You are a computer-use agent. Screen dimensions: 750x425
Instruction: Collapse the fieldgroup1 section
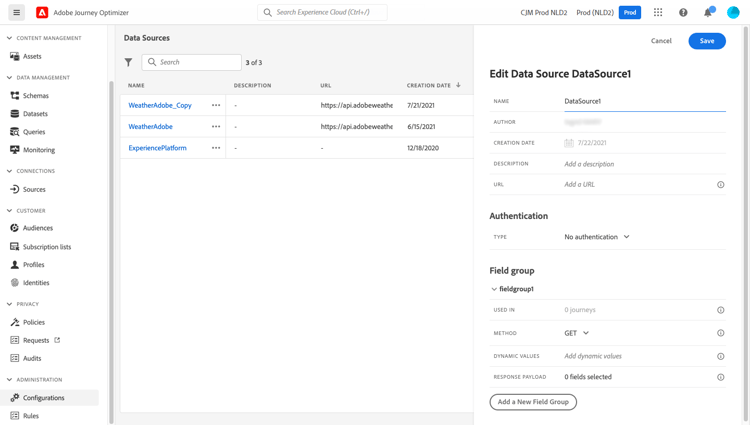[x=494, y=289]
